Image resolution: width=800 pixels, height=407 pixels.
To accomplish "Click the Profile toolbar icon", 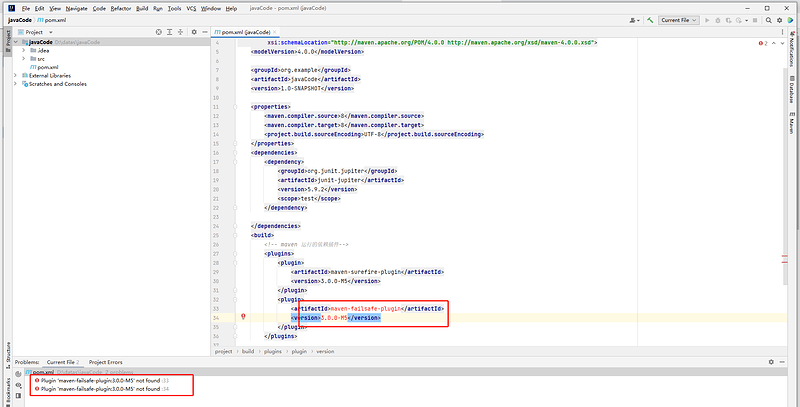I will (738, 20).
